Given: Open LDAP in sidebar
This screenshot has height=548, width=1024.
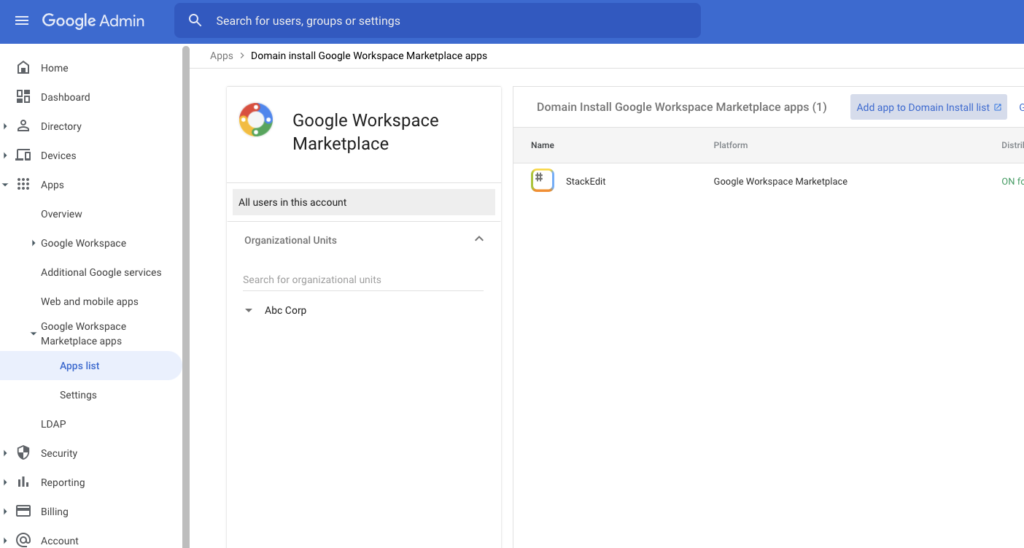Looking at the screenshot, I should 53,424.
